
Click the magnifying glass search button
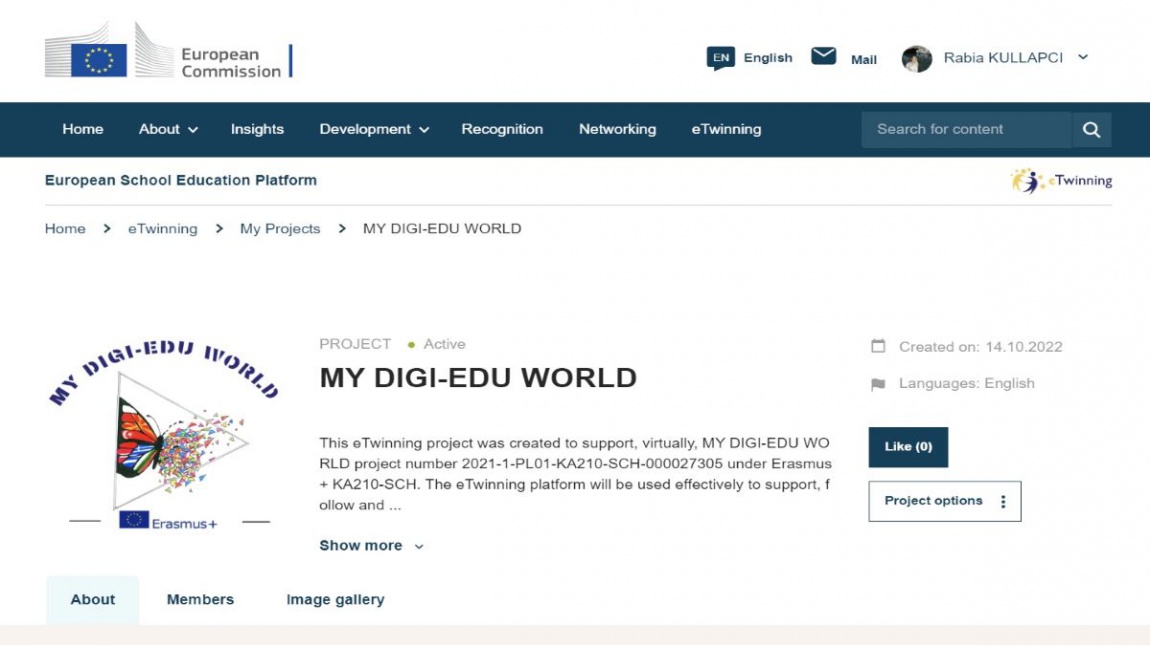click(x=1091, y=129)
